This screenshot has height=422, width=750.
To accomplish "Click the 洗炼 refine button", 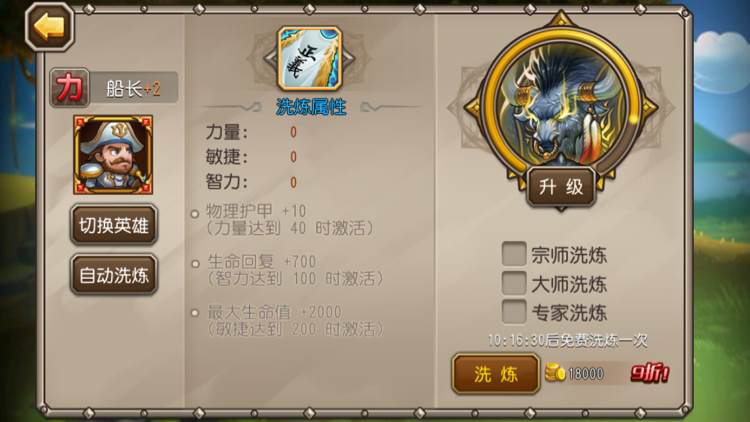I will (496, 374).
